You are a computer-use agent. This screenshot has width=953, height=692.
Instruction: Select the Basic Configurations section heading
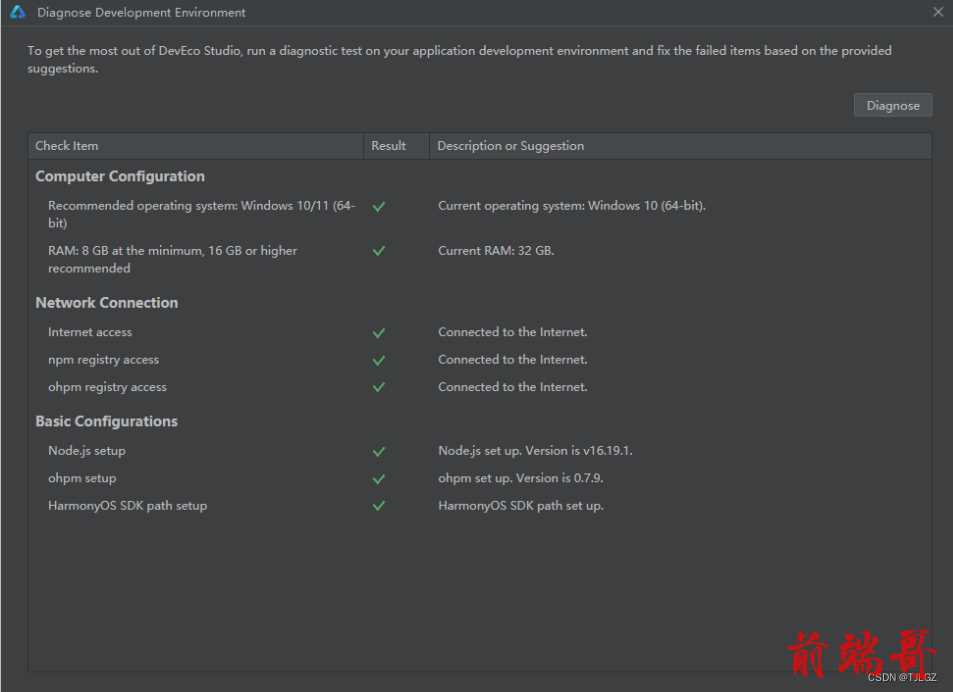coord(106,421)
